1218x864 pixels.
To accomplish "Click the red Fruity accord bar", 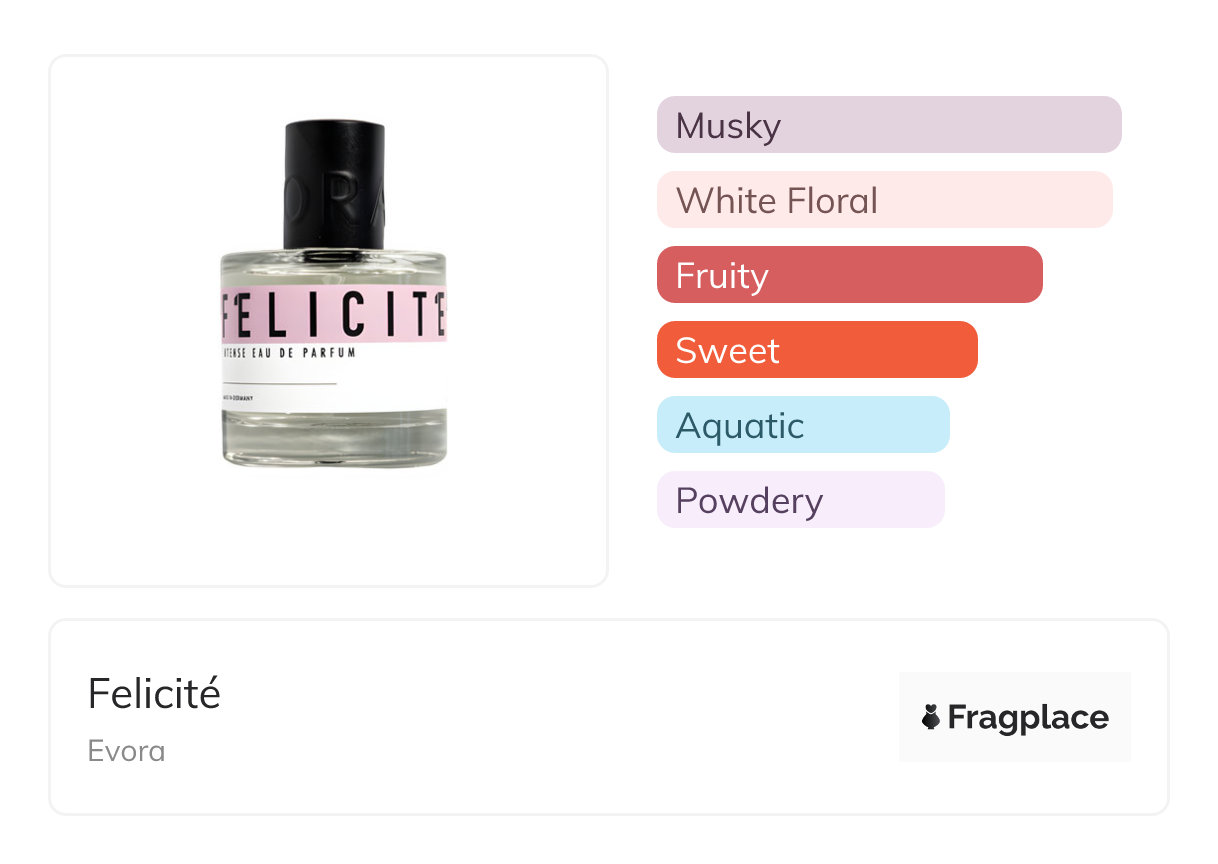I will [850, 275].
